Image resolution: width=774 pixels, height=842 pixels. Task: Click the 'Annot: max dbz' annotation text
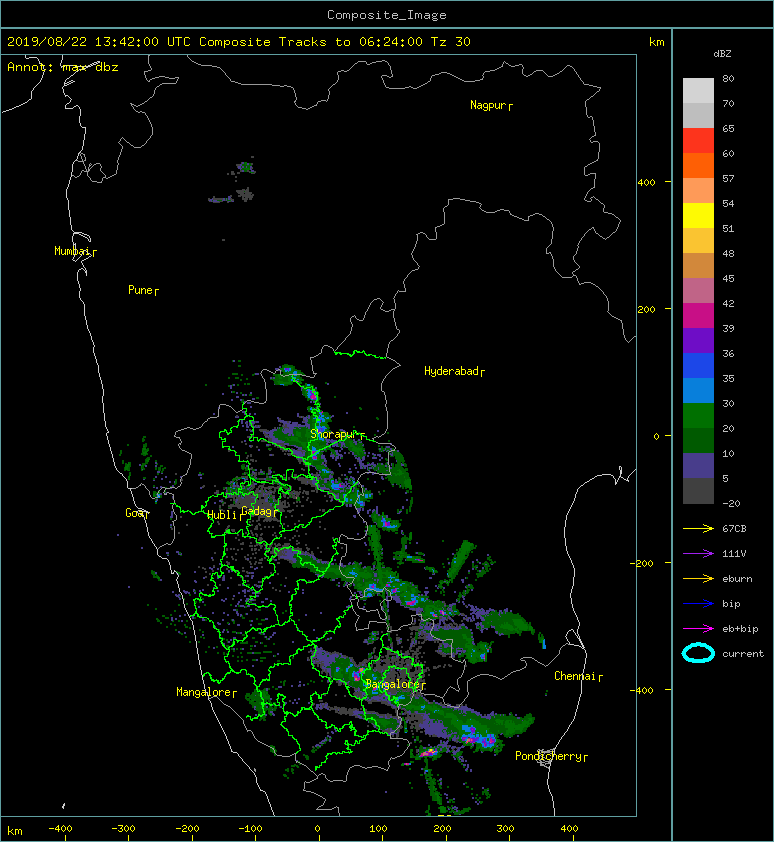(62, 67)
